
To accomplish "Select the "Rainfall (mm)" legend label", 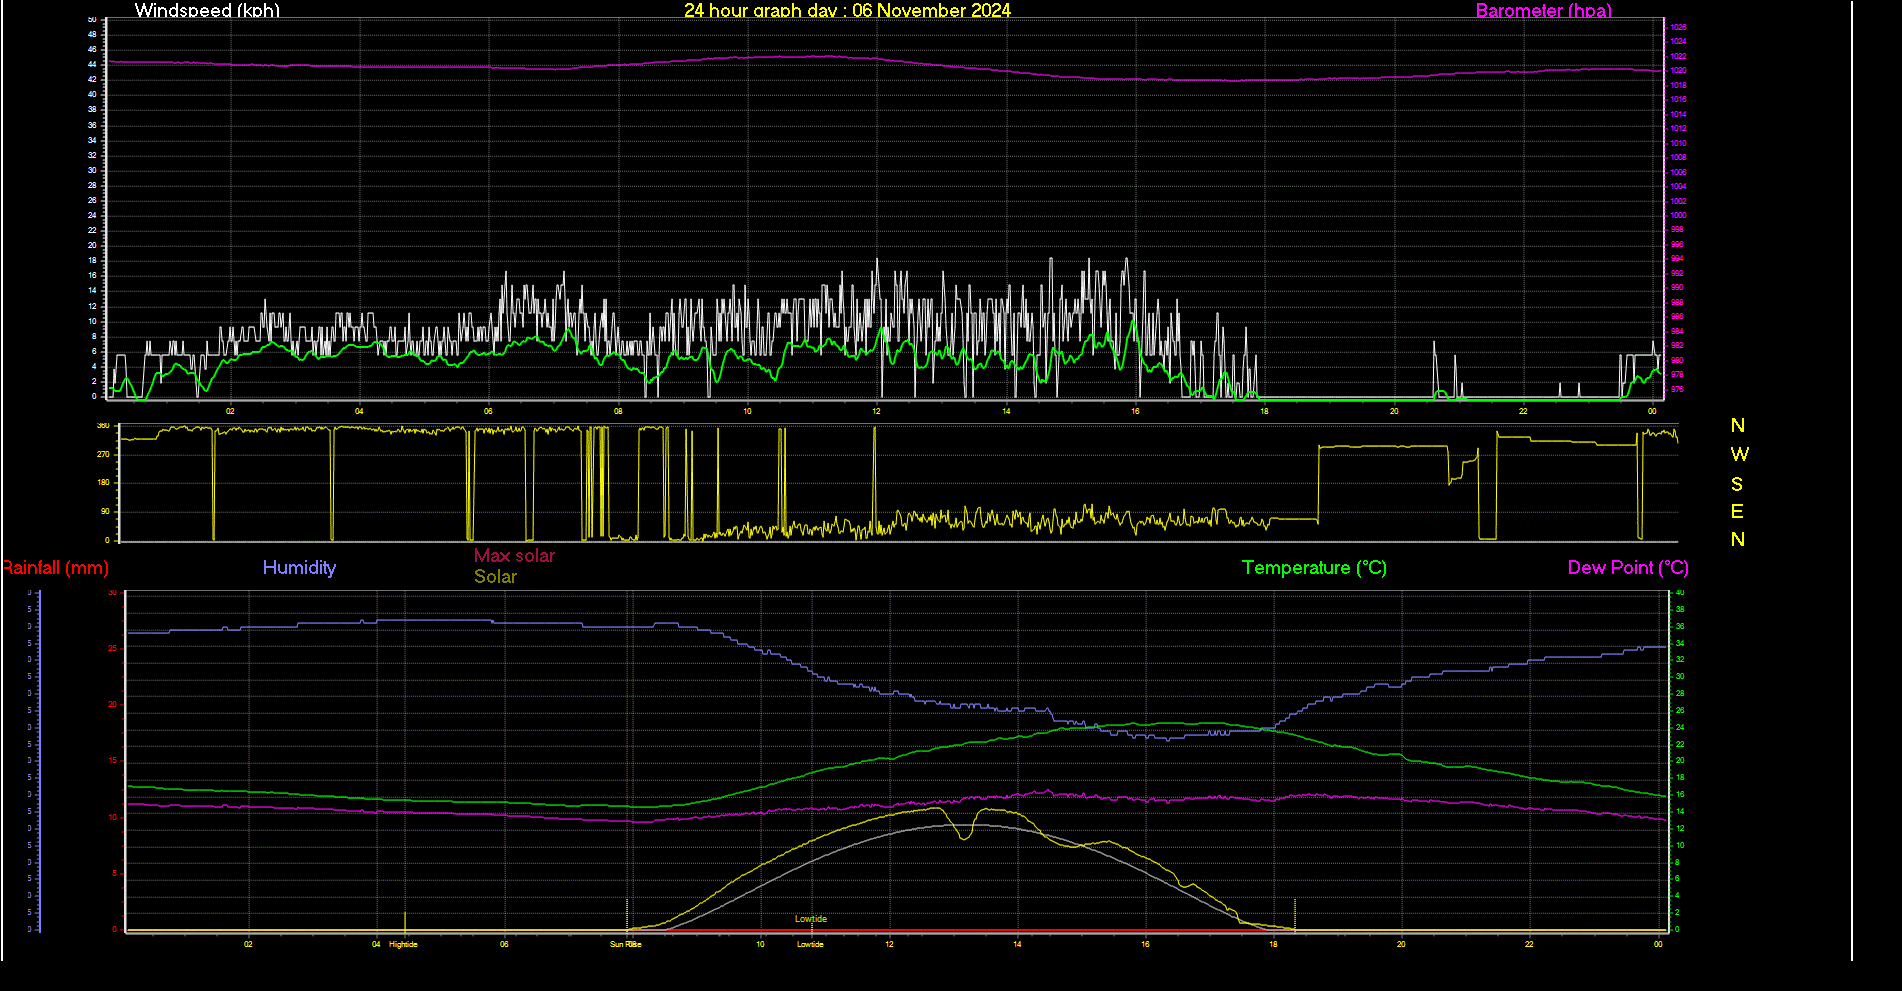I will point(56,567).
